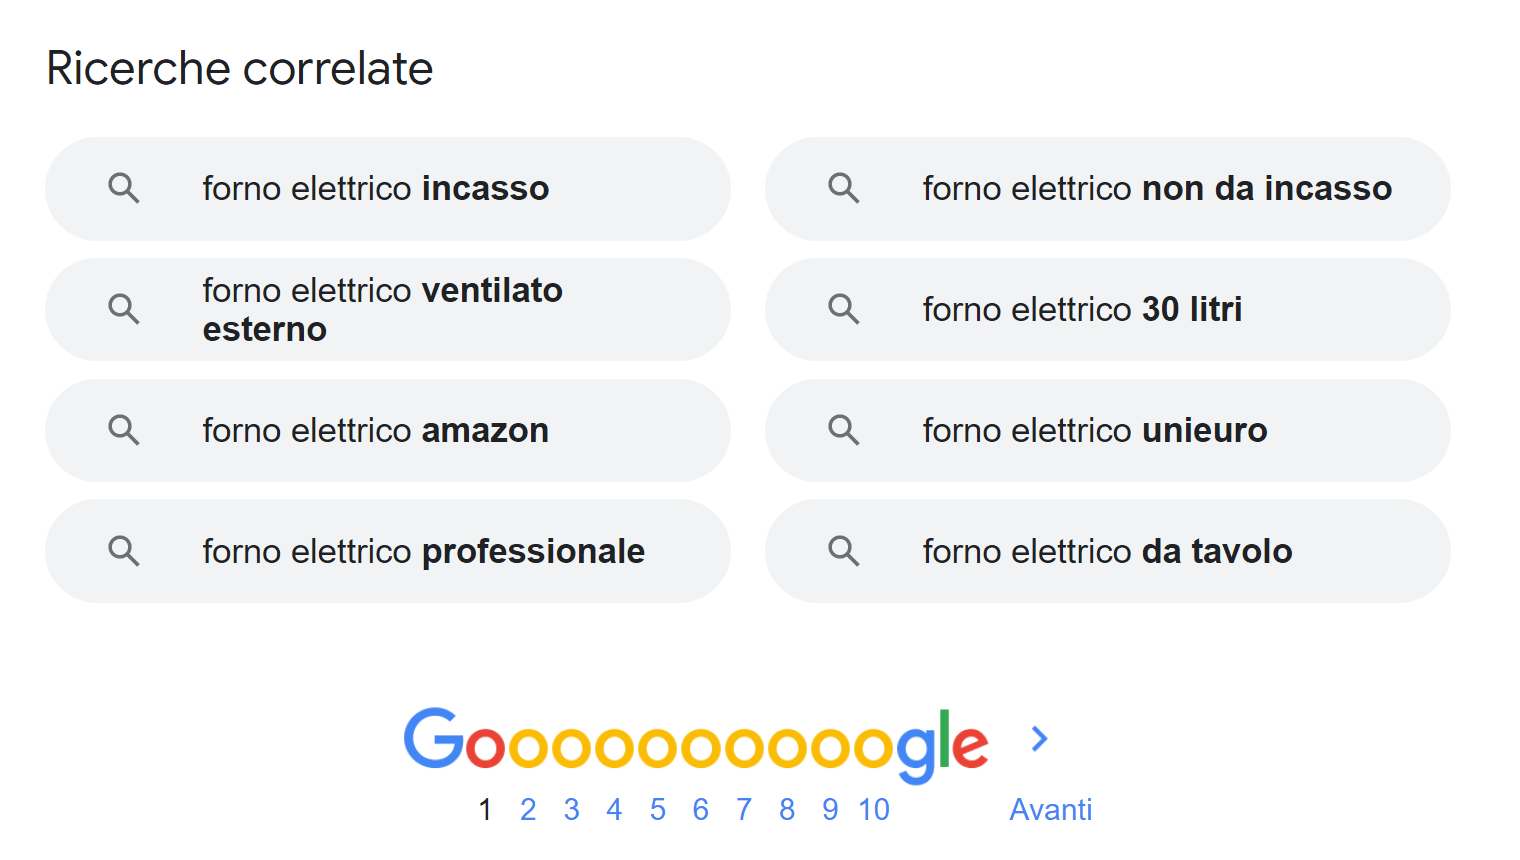
Task: Open related search 'forno elettrico incasso'
Action: [388, 188]
